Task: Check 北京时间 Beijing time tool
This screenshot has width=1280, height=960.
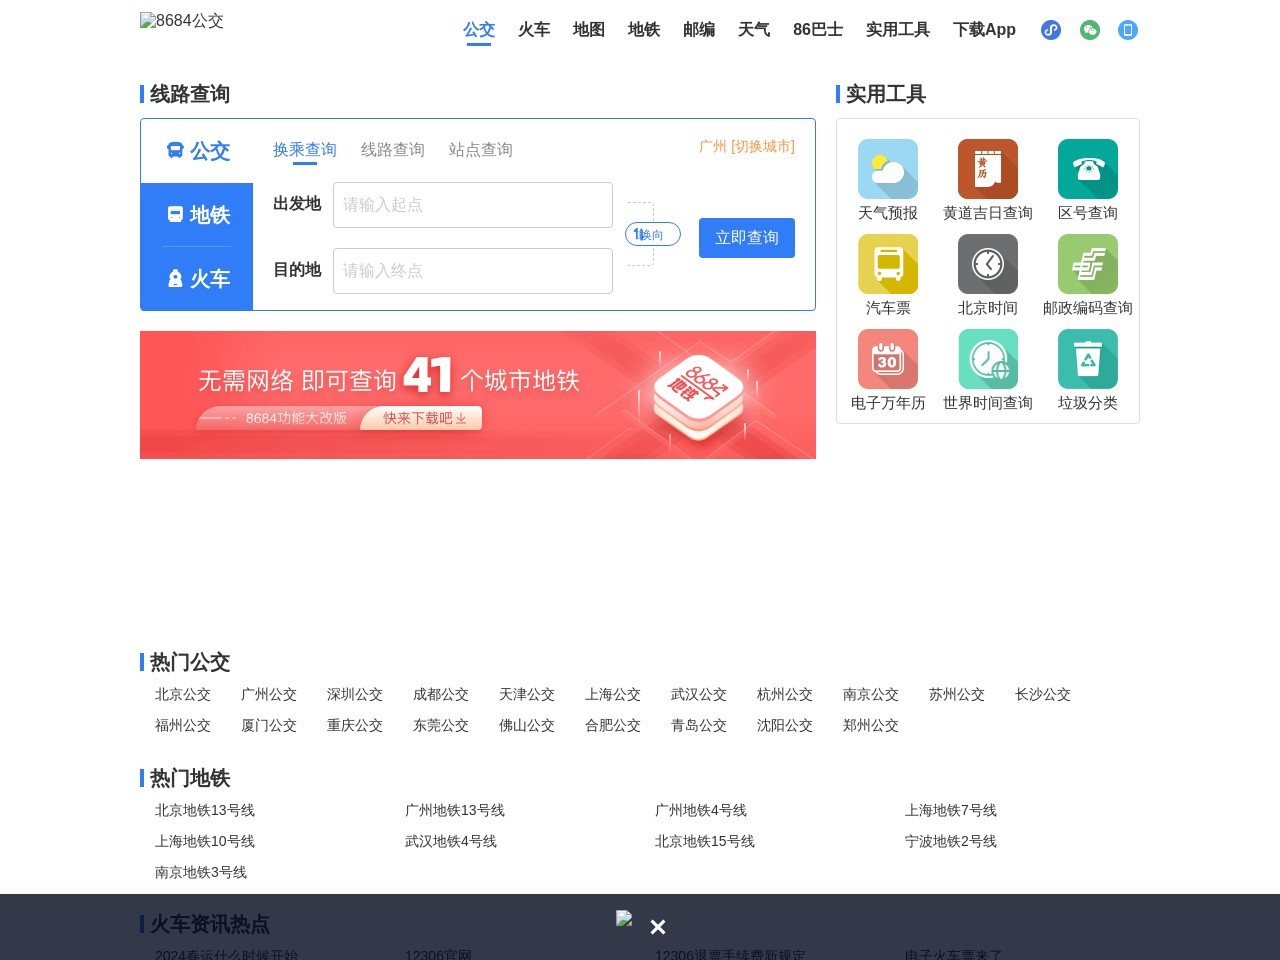Action: (987, 275)
